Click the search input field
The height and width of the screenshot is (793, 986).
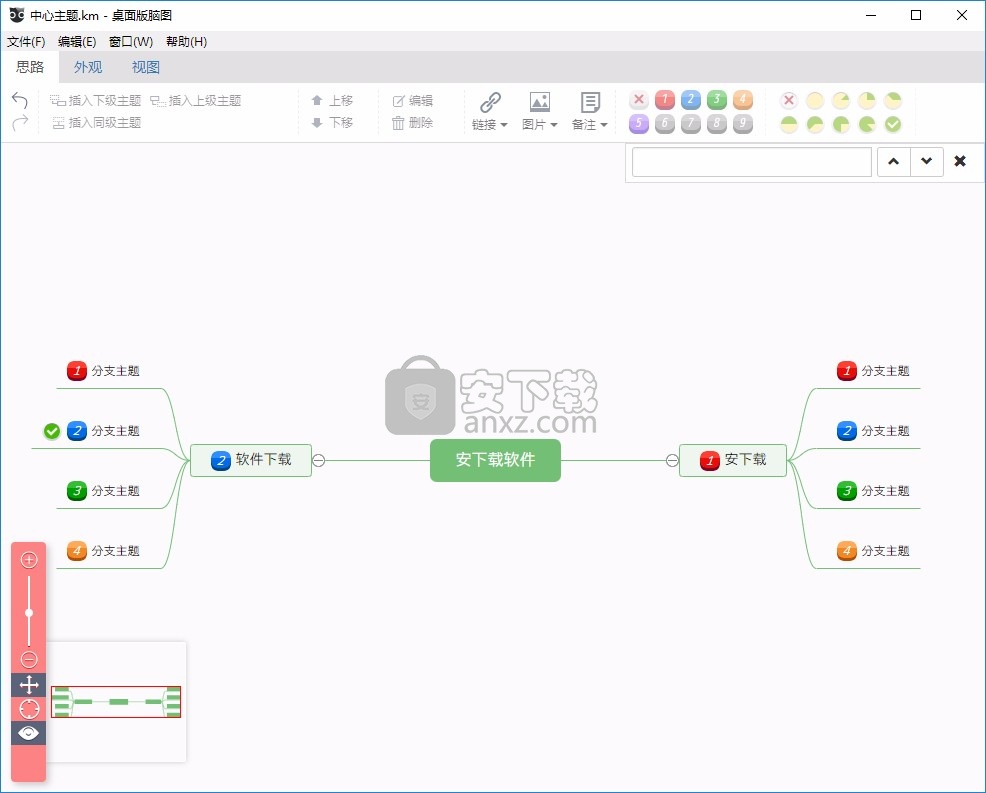click(751, 162)
